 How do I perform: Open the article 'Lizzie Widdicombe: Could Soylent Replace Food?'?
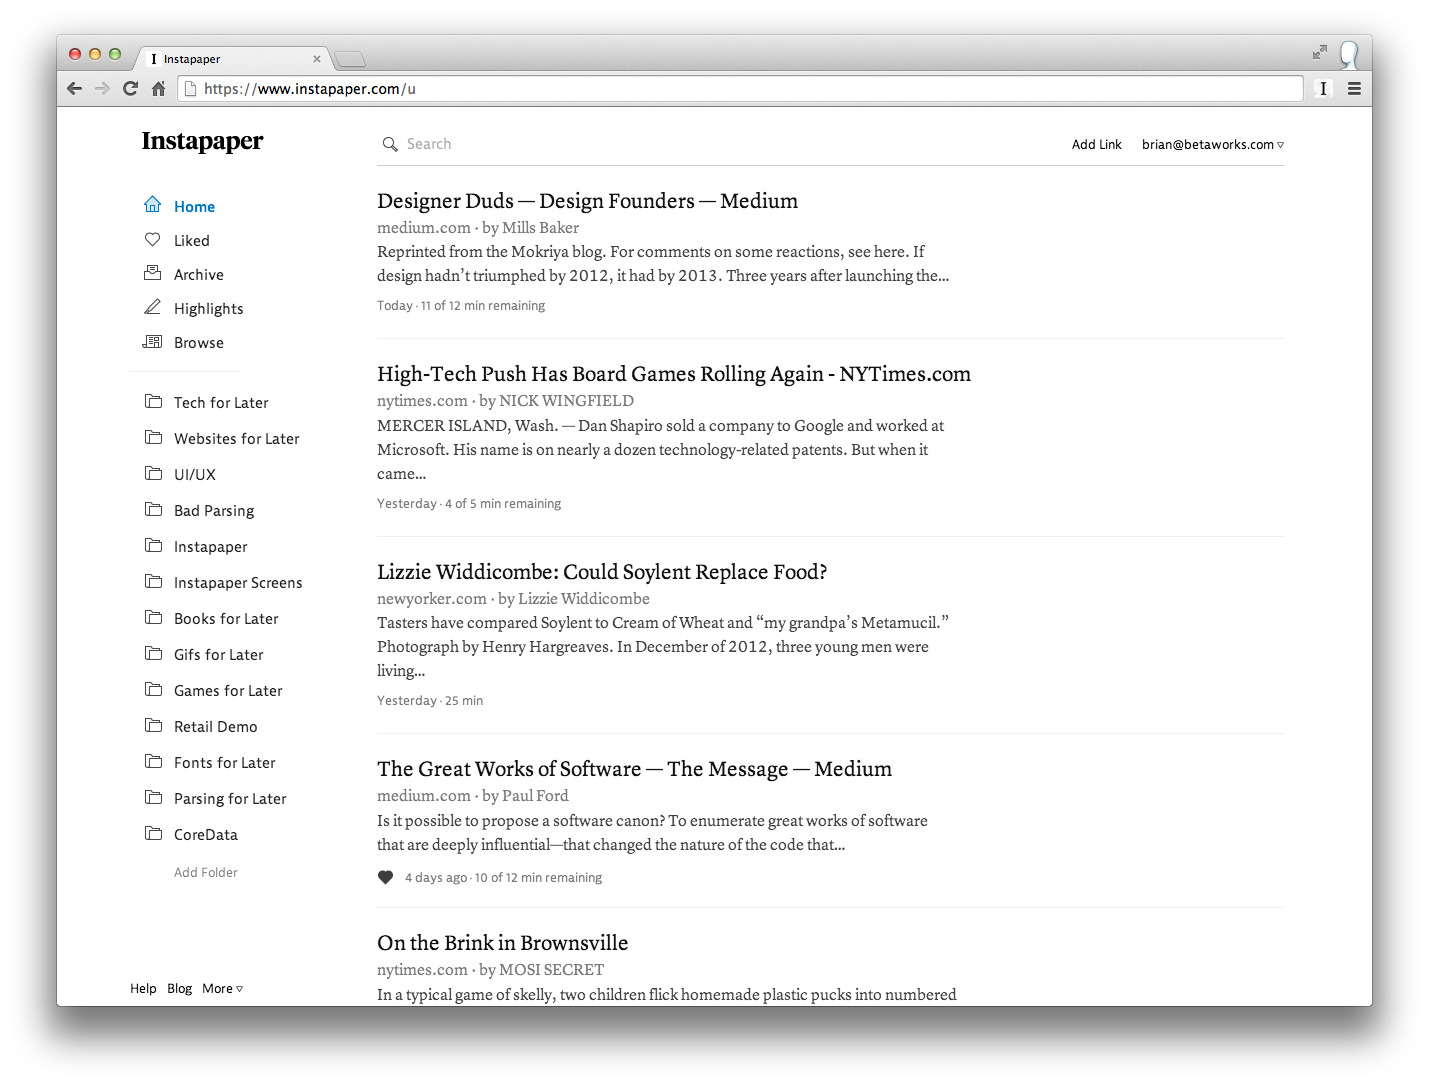[602, 571]
